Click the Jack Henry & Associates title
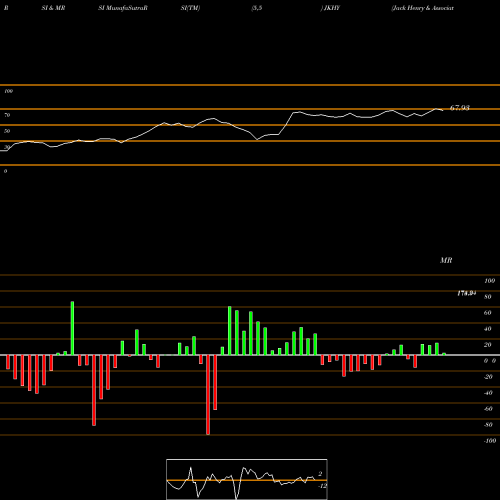The width and height of the screenshot is (500, 500). pos(423,8)
